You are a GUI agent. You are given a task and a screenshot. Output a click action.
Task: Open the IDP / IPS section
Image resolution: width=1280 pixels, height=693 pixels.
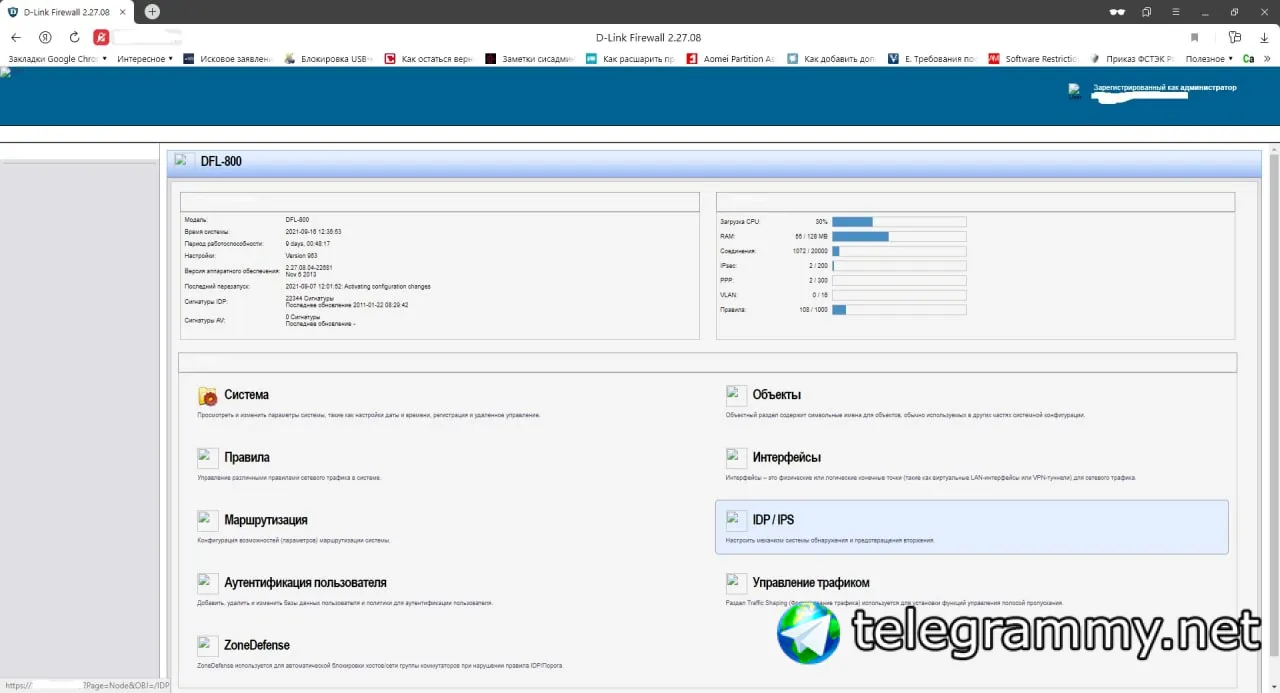774,520
